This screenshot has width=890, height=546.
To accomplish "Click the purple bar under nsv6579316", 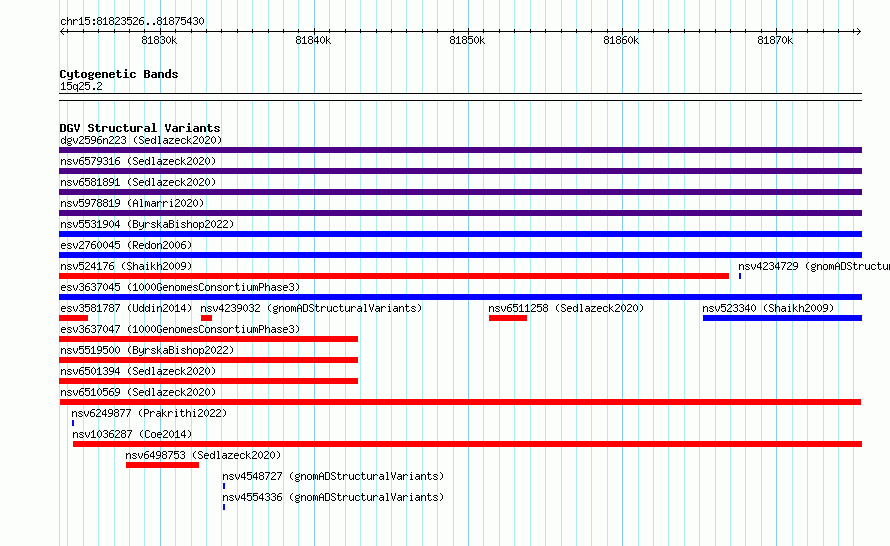I will tap(460, 171).
